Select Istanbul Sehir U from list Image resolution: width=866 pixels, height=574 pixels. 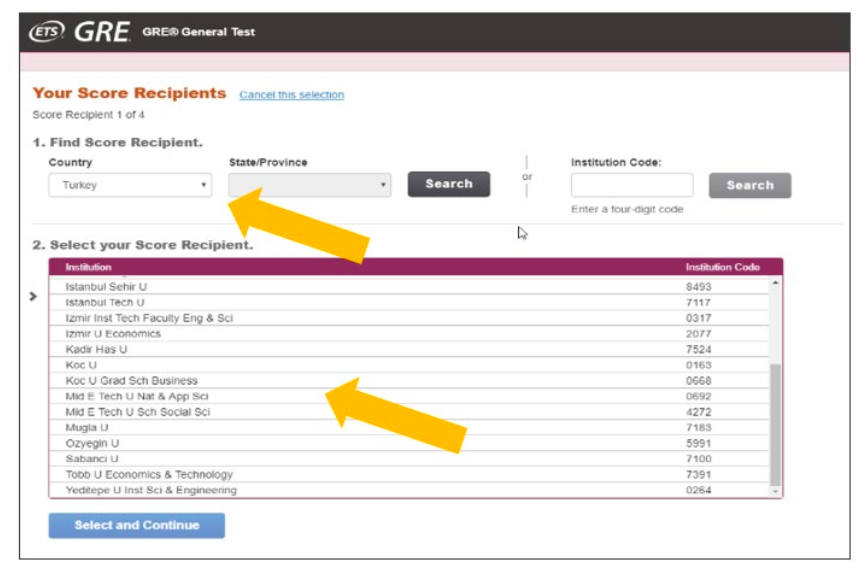coord(106,287)
